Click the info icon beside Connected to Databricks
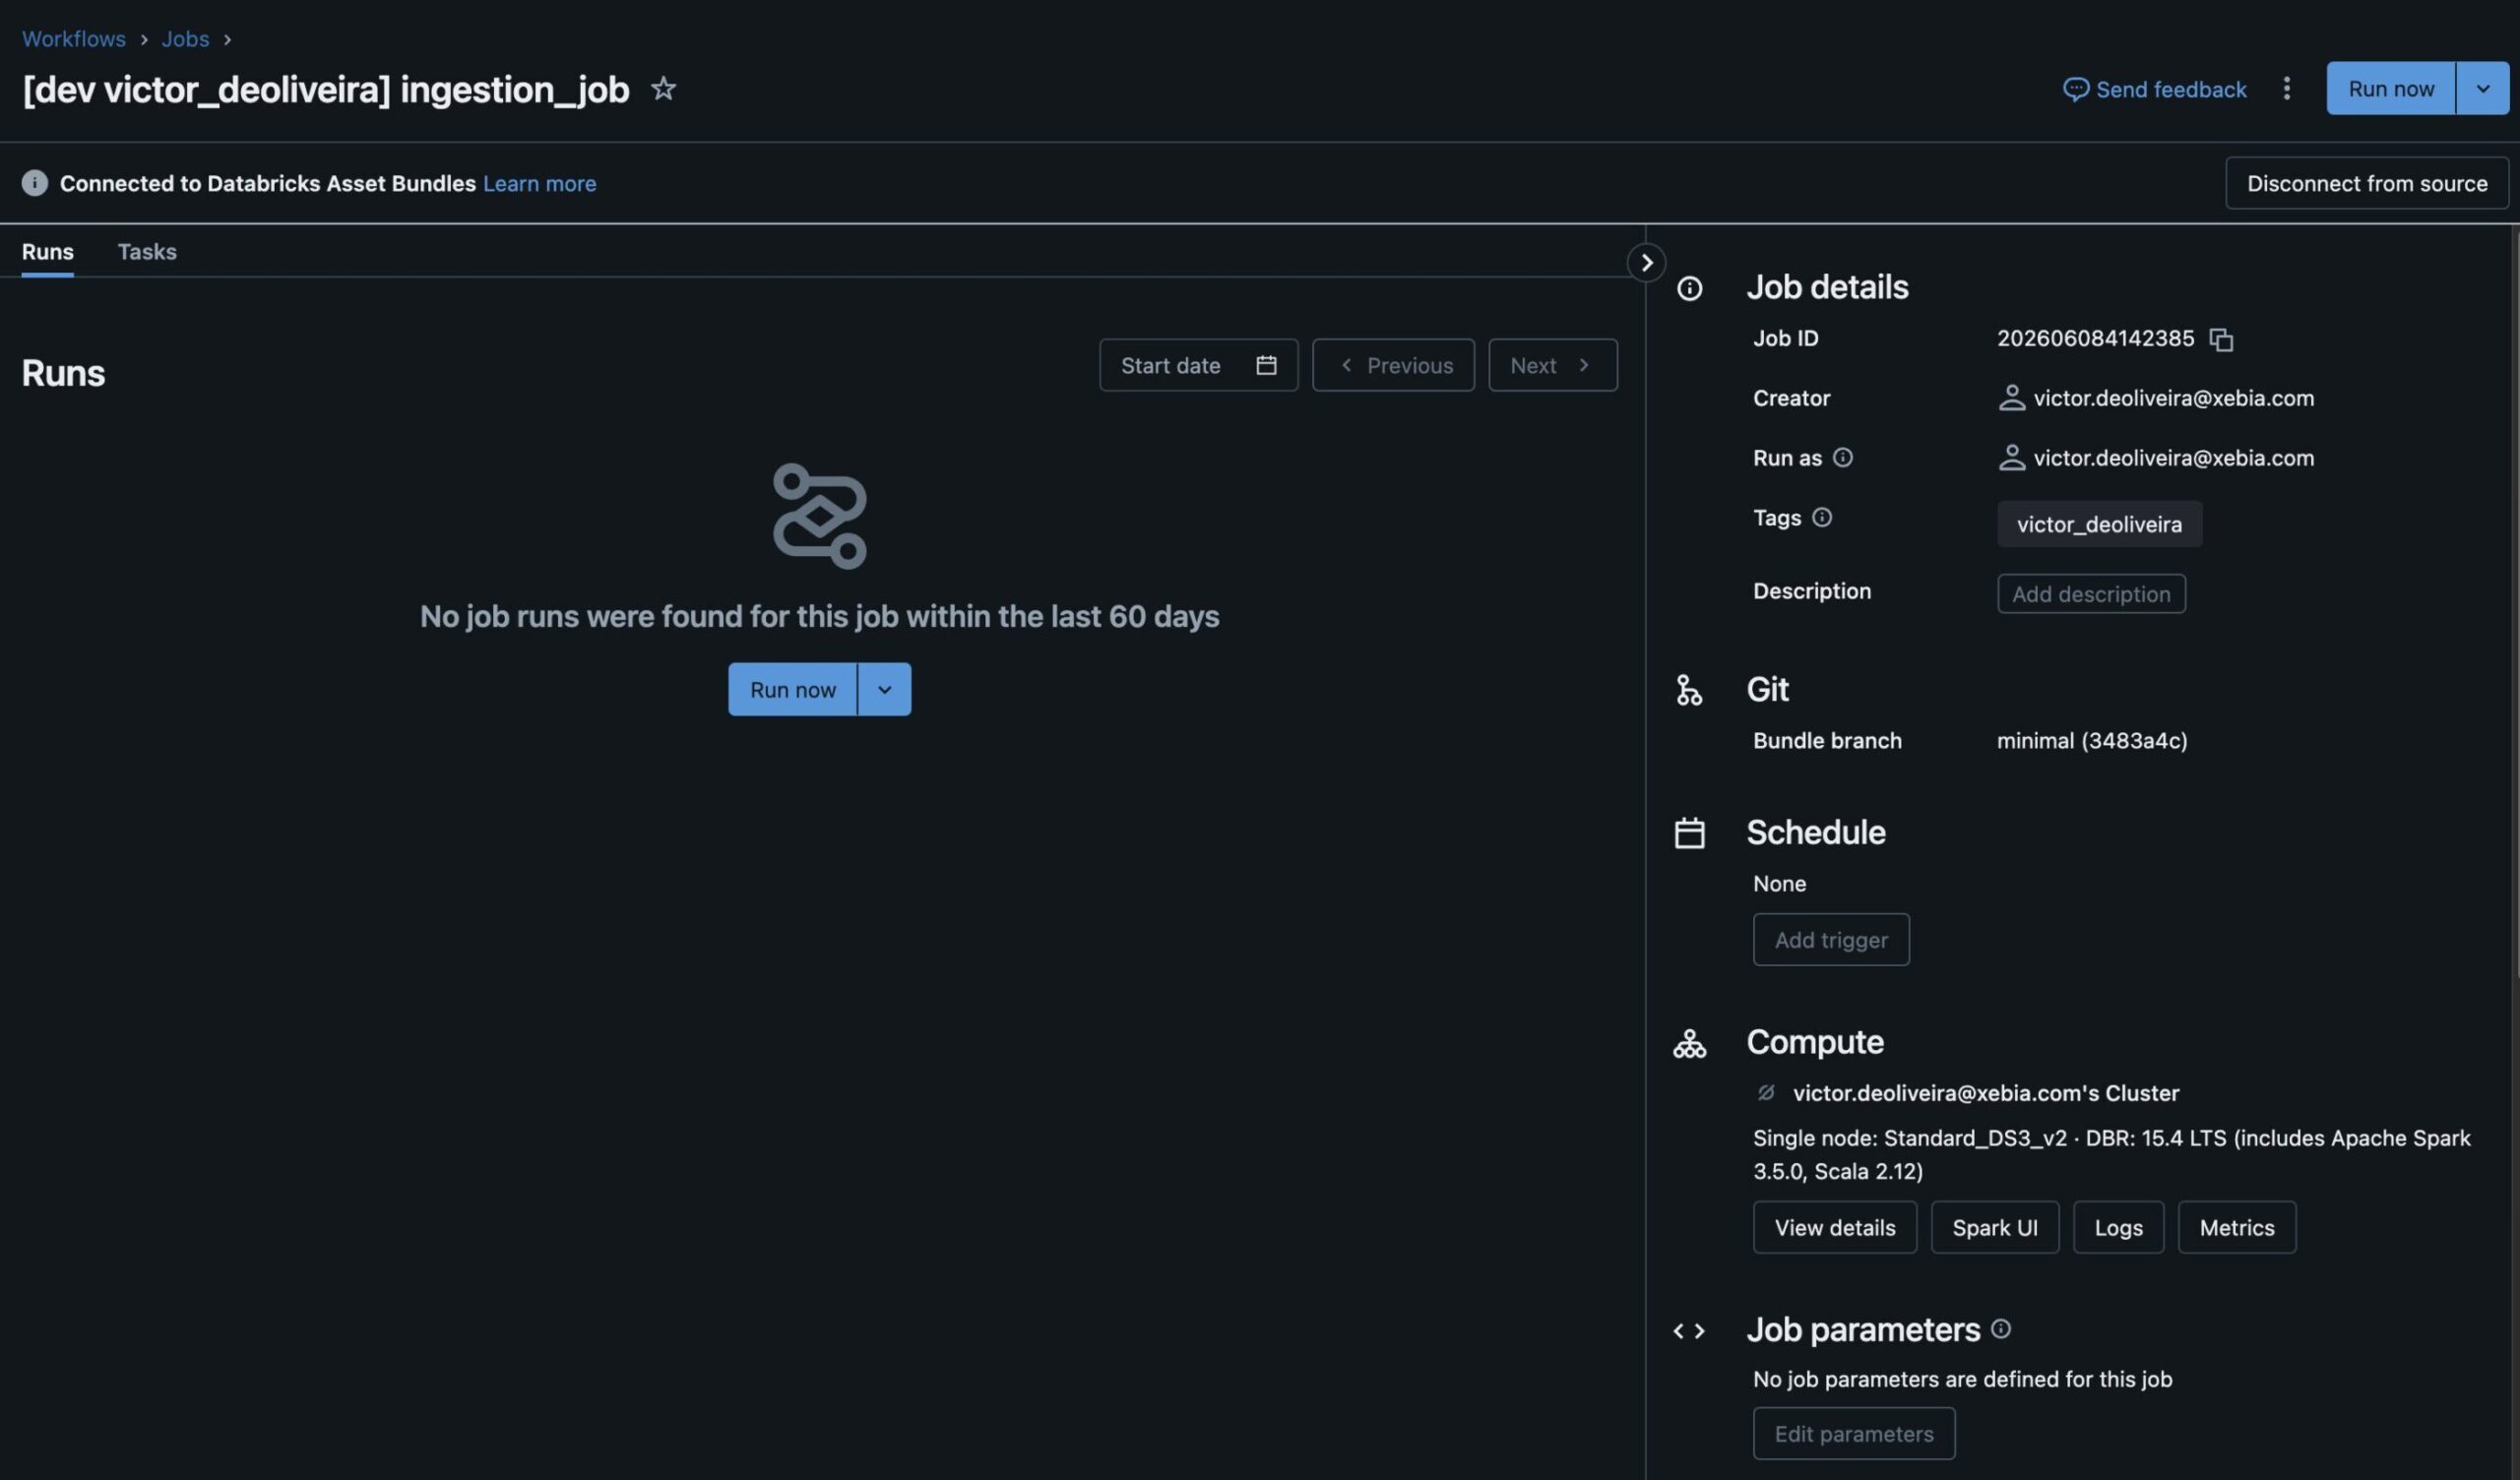This screenshot has width=2520, height=1480. (34, 183)
